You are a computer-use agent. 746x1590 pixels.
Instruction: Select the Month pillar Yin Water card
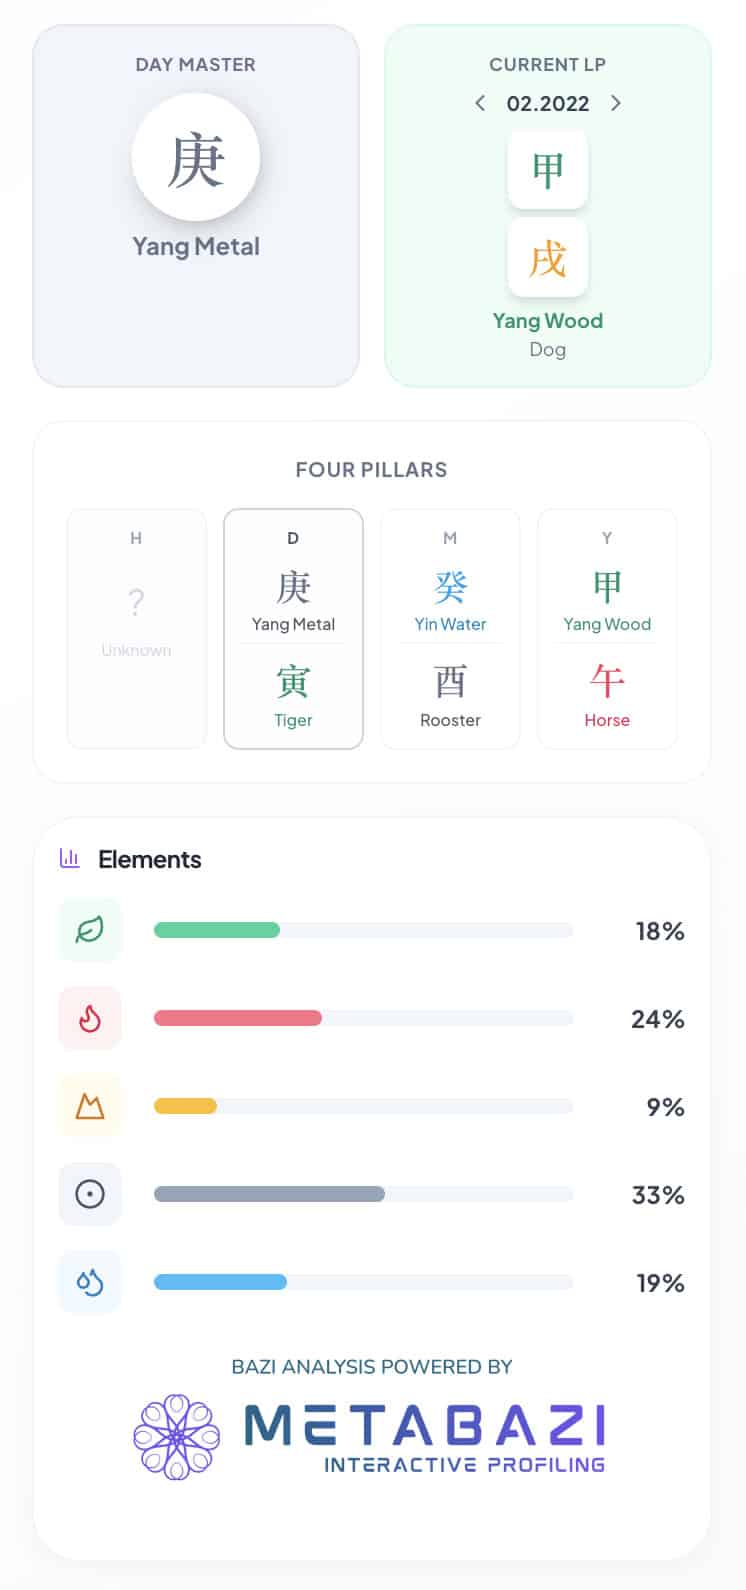(450, 628)
